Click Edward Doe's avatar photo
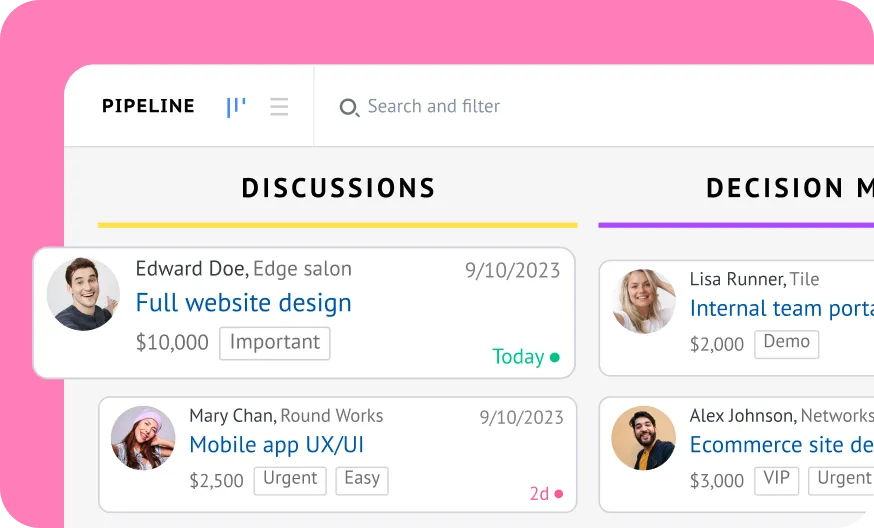The image size is (874, 528). [83, 294]
